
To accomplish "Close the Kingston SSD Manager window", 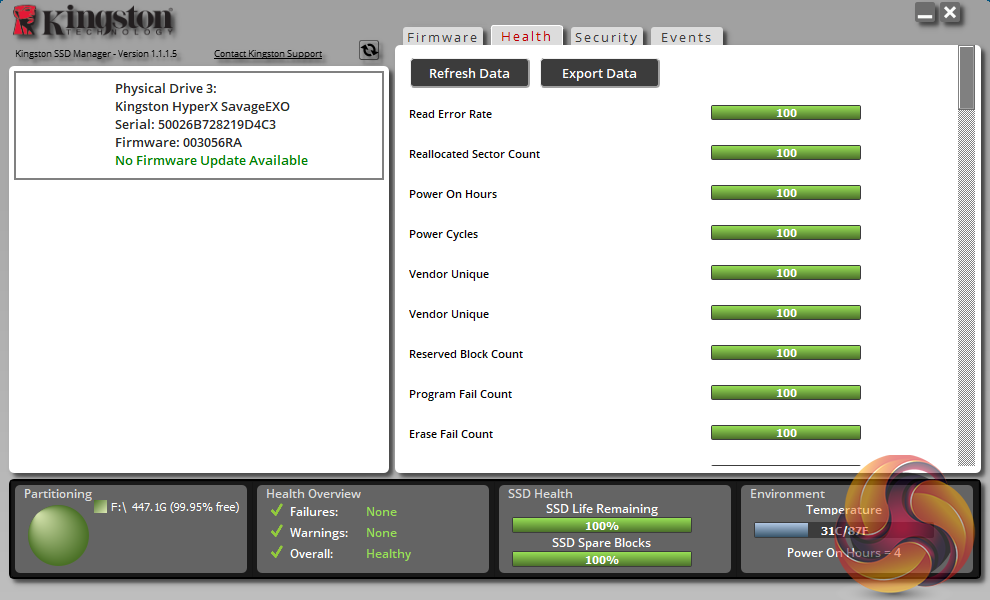I will coord(950,13).
